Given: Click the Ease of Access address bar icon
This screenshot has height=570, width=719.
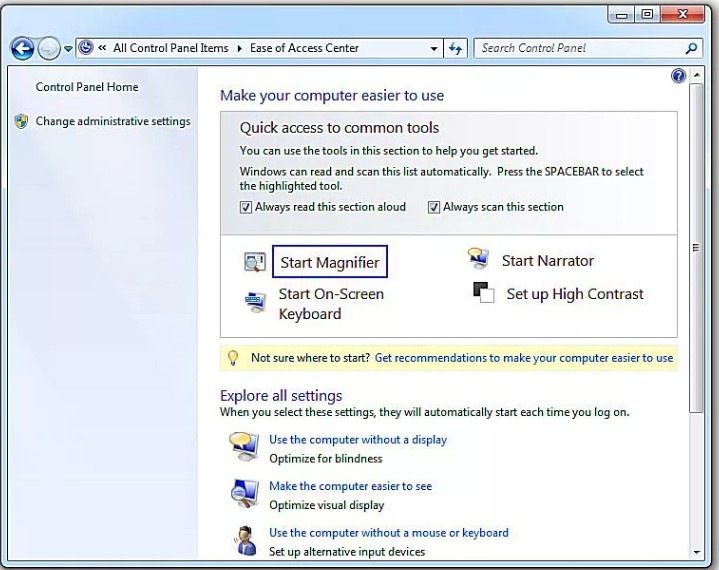Looking at the screenshot, I should click(x=86, y=48).
